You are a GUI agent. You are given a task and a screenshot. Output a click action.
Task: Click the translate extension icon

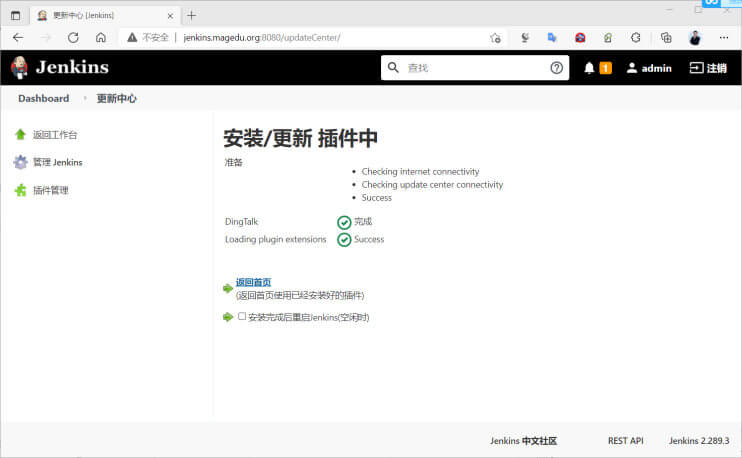(552, 37)
